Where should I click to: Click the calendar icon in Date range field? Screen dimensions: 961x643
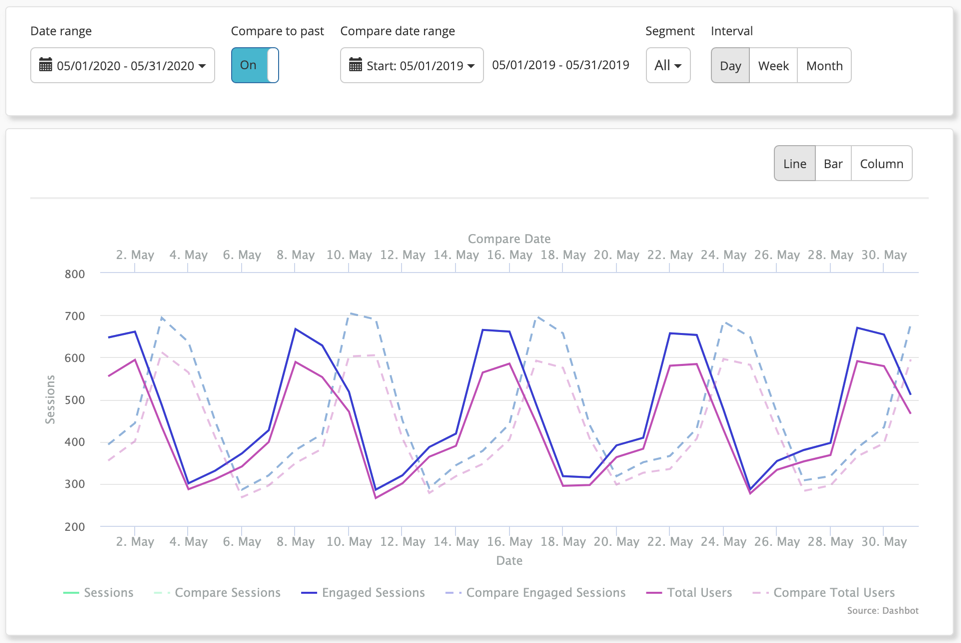45,64
